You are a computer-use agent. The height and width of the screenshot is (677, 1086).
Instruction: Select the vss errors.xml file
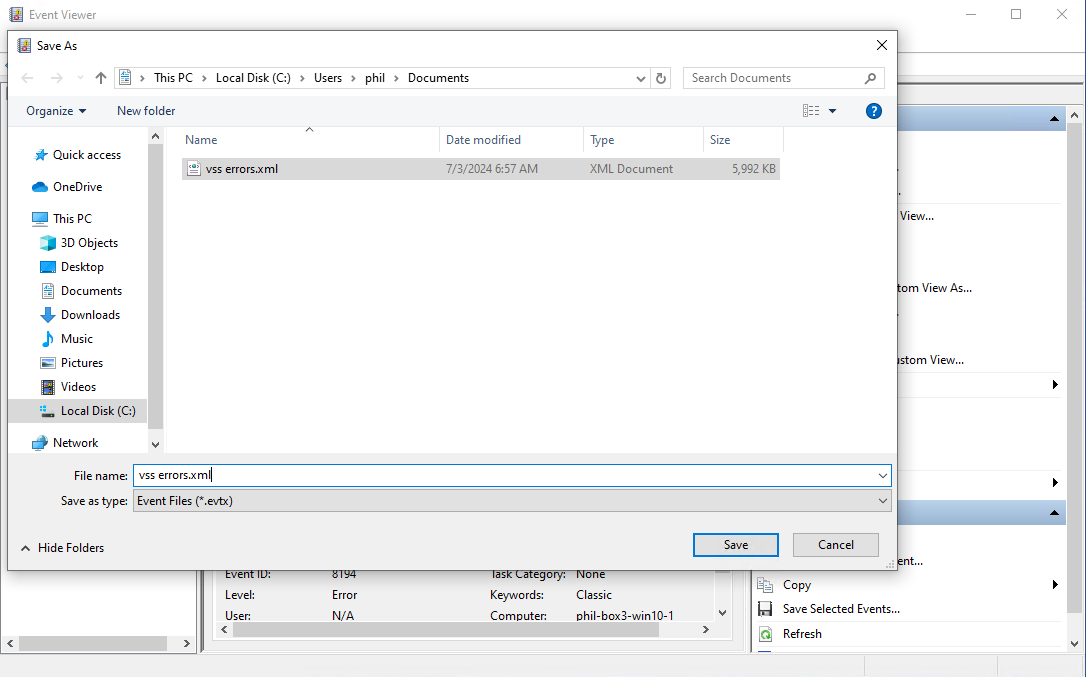point(481,169)
